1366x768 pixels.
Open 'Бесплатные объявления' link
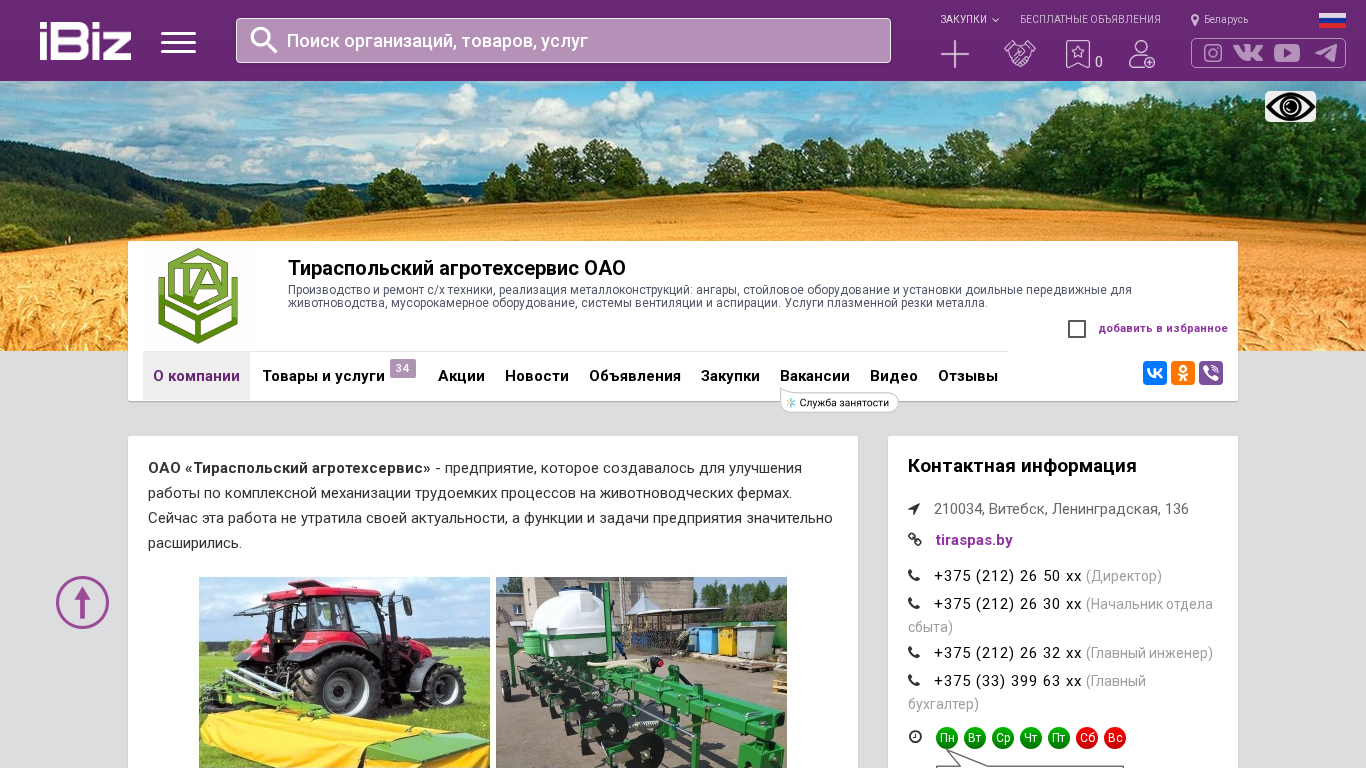pyautogui.click(x=1090, y=20)
